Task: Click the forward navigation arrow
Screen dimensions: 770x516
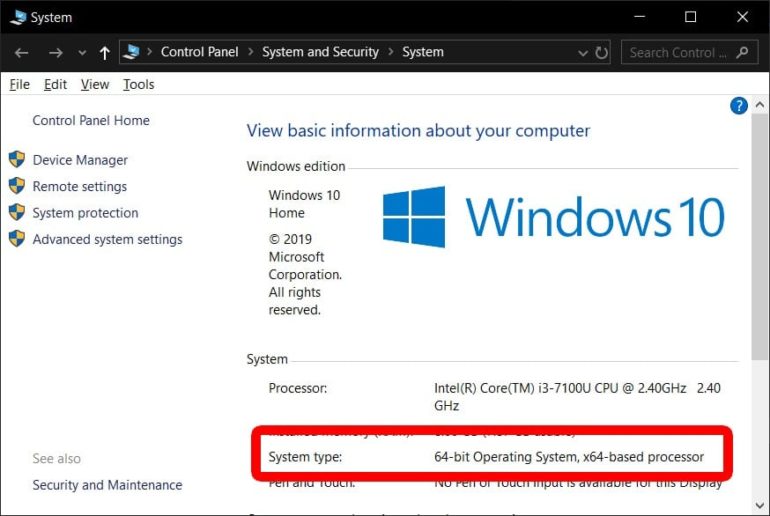Action: [x=55, y=53]
